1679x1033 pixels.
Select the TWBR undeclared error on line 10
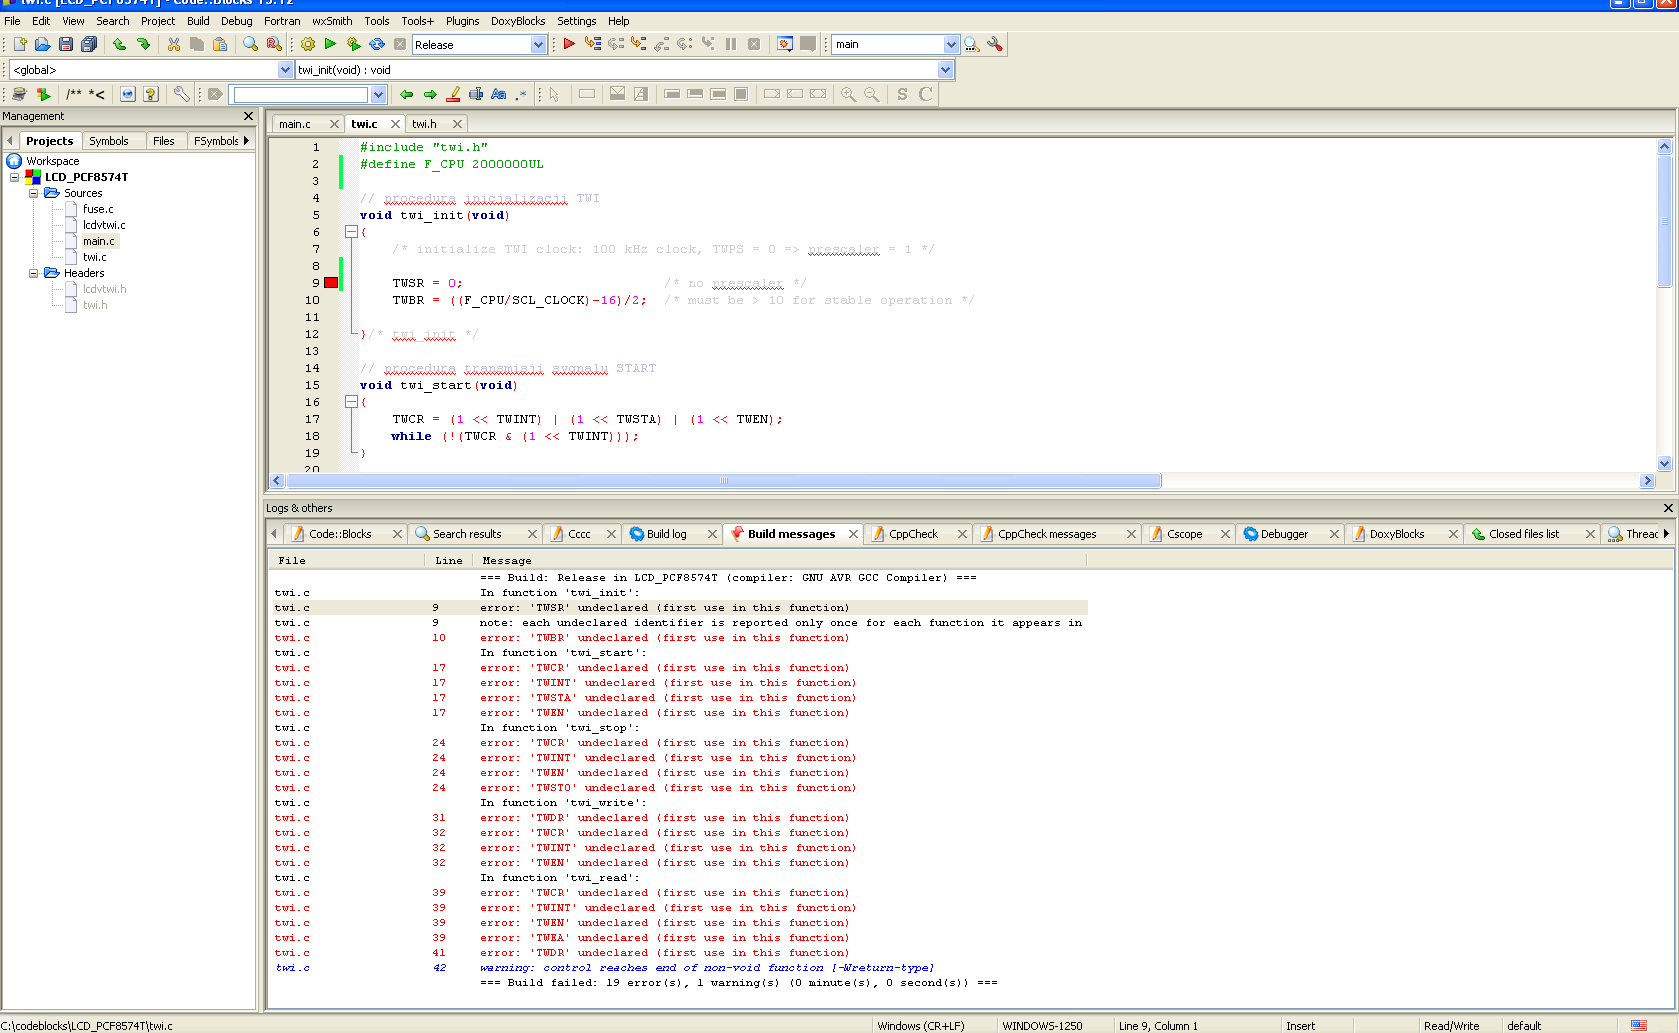[664, 638]
